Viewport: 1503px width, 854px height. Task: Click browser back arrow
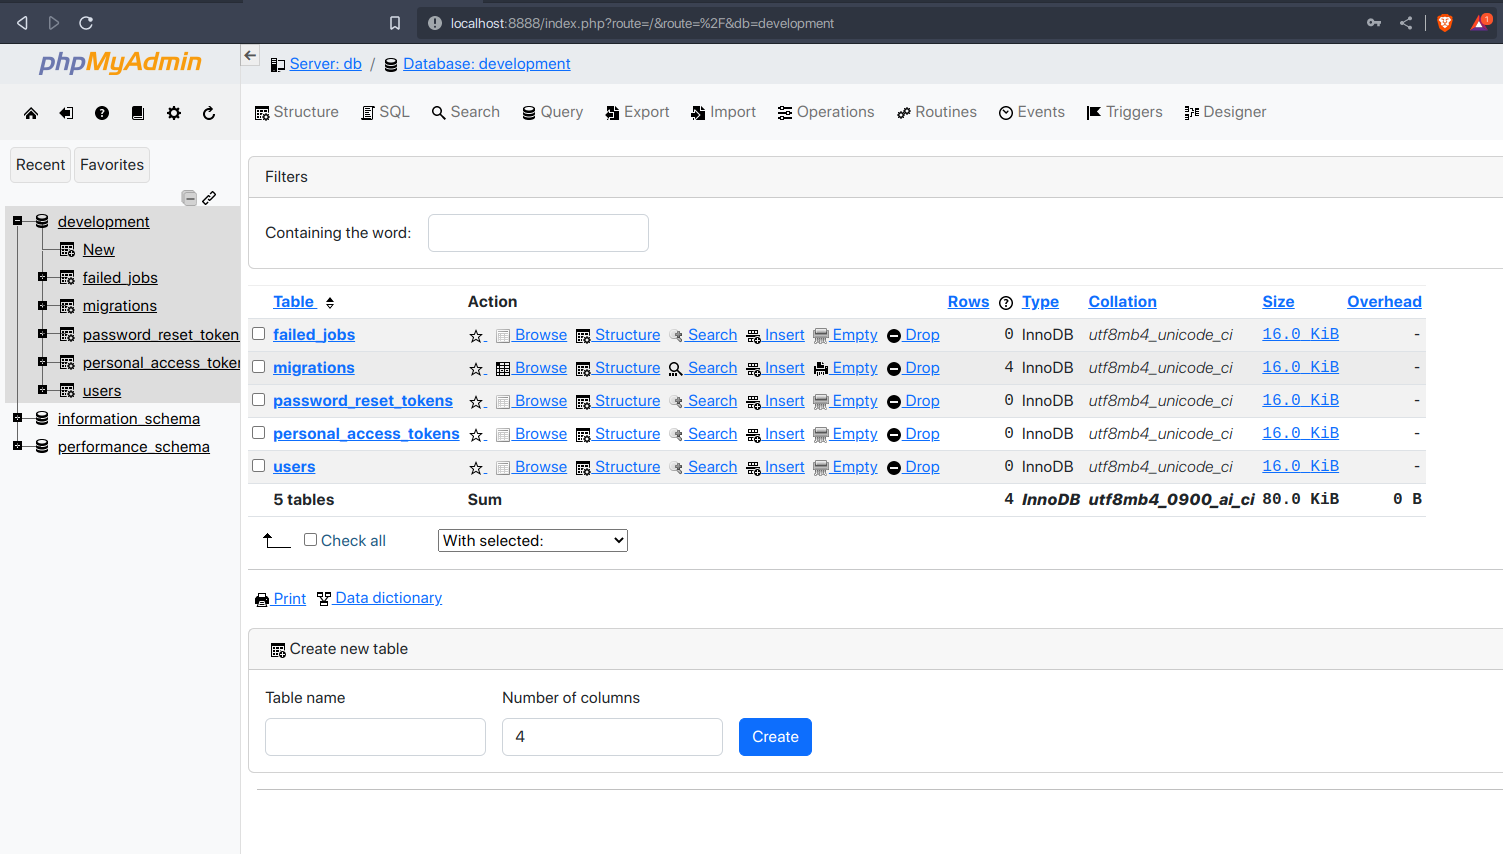pos(22,22)
